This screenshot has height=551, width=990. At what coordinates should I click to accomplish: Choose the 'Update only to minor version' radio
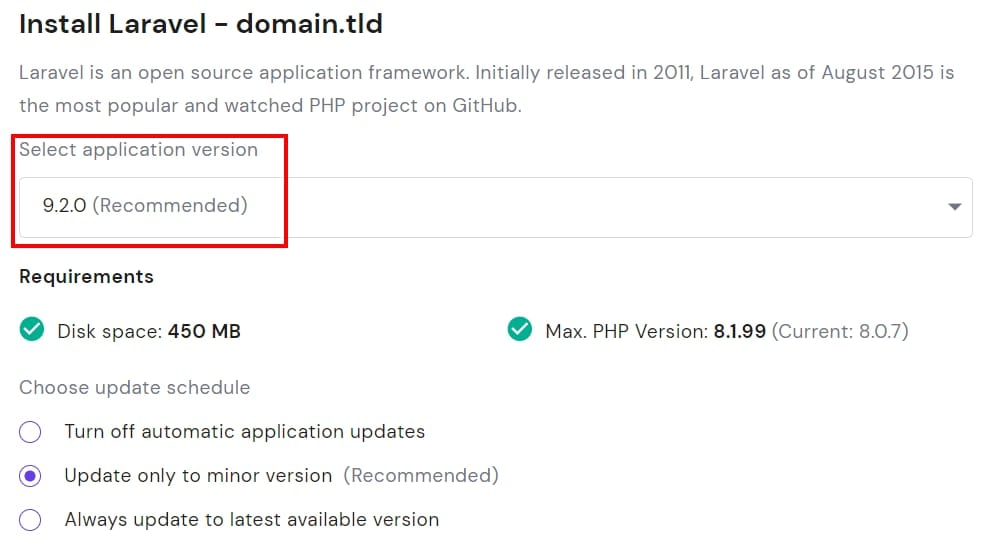click(x=30, y=476)
